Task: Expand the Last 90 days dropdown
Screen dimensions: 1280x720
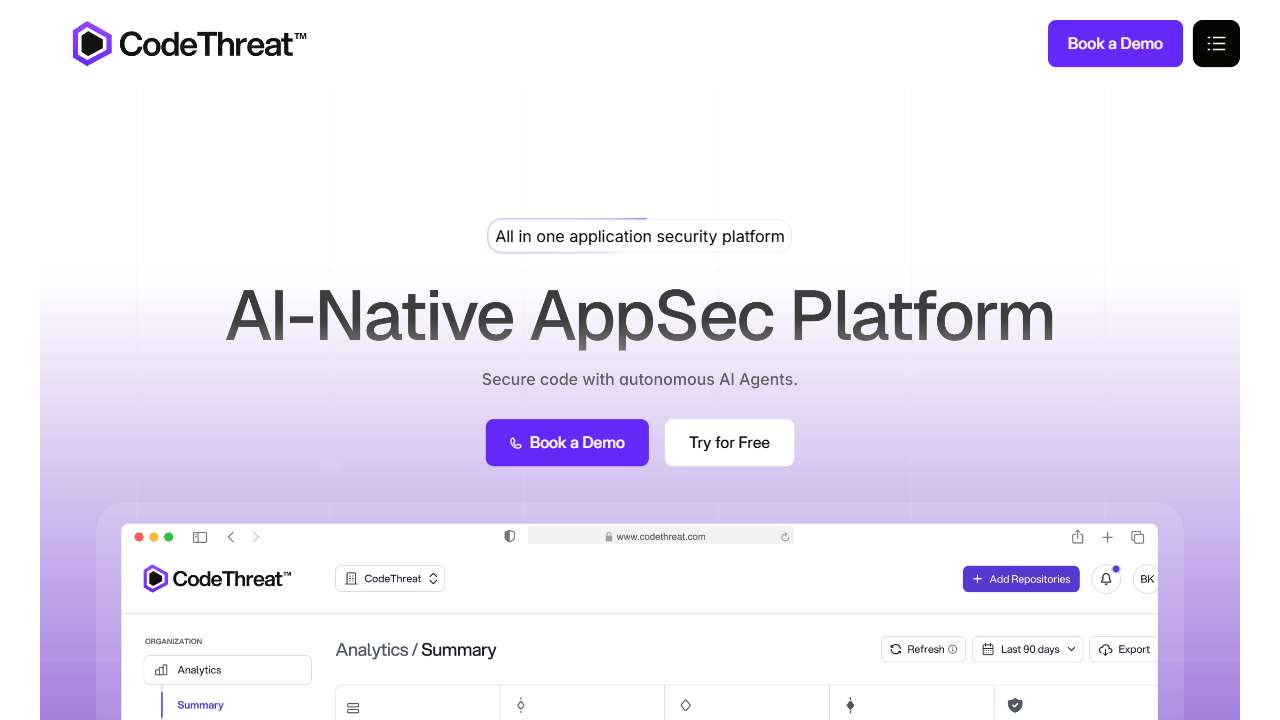Action: point(1027,649)
